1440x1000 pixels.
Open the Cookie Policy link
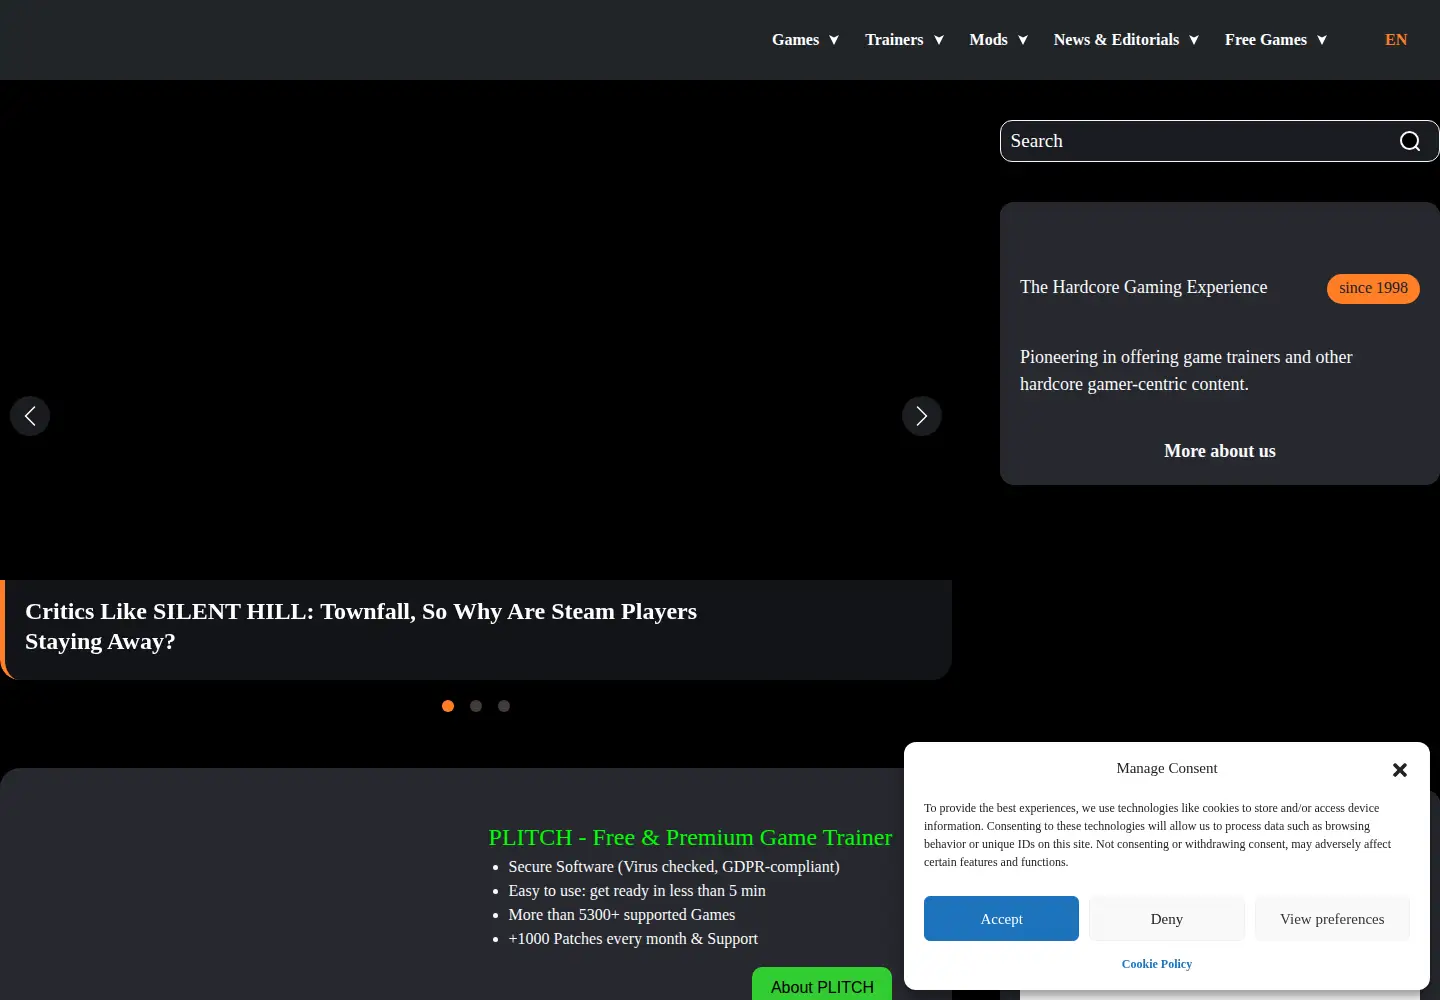point(1157,964)
